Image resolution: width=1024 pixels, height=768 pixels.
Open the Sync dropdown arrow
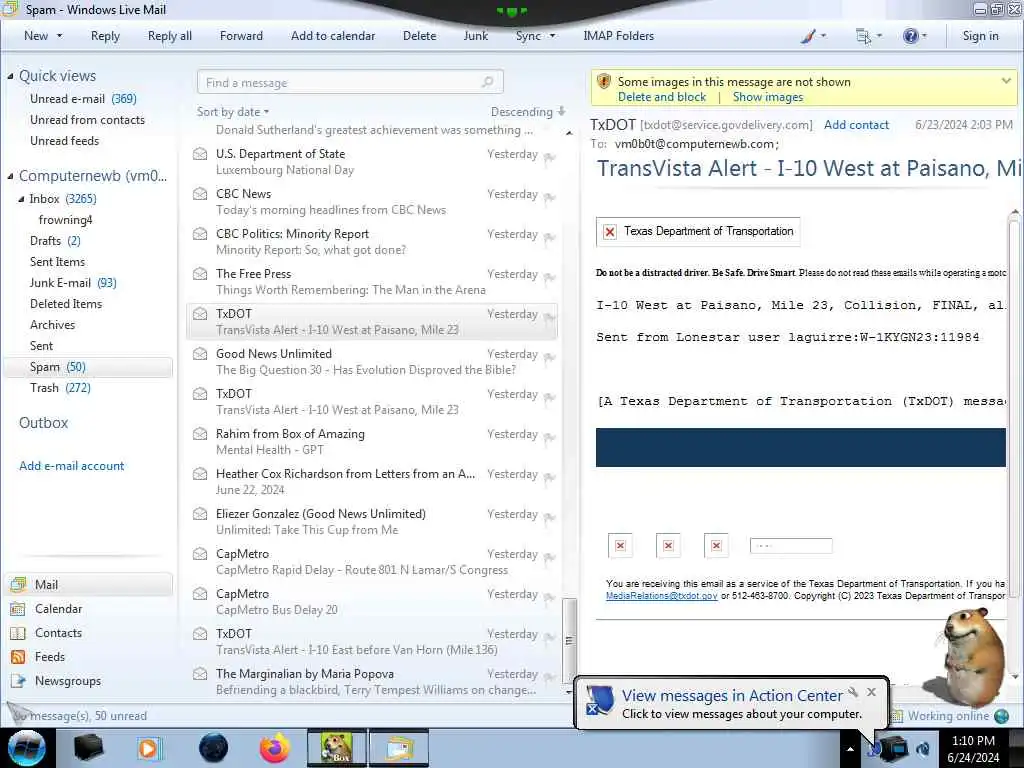tap(552, 36)
